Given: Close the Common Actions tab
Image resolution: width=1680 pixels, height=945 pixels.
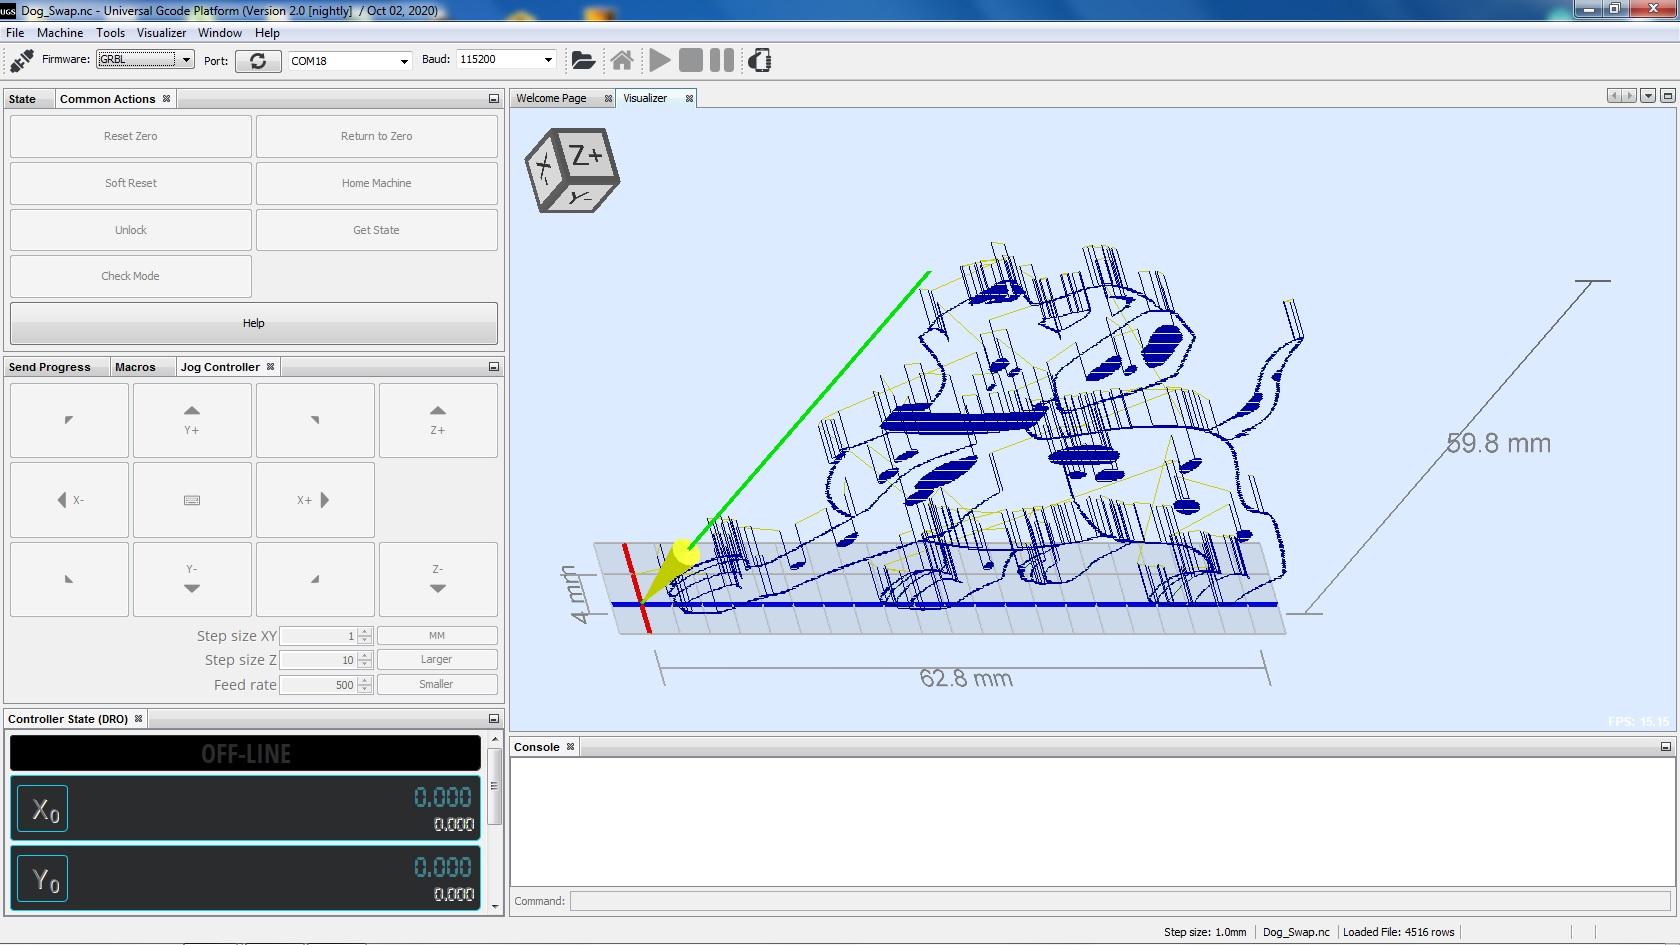Looking at the screenshot, I should click(166, 99).
